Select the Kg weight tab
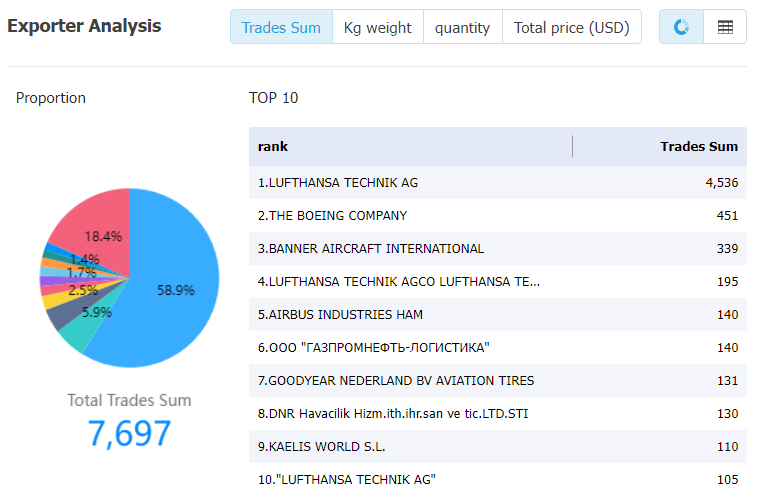The image size is (757, 492). point(378,27)
